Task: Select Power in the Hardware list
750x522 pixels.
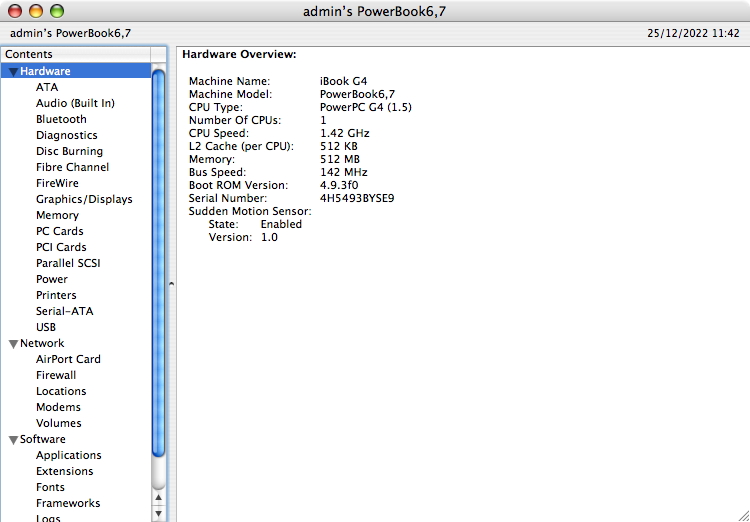Action: (52, 279)
